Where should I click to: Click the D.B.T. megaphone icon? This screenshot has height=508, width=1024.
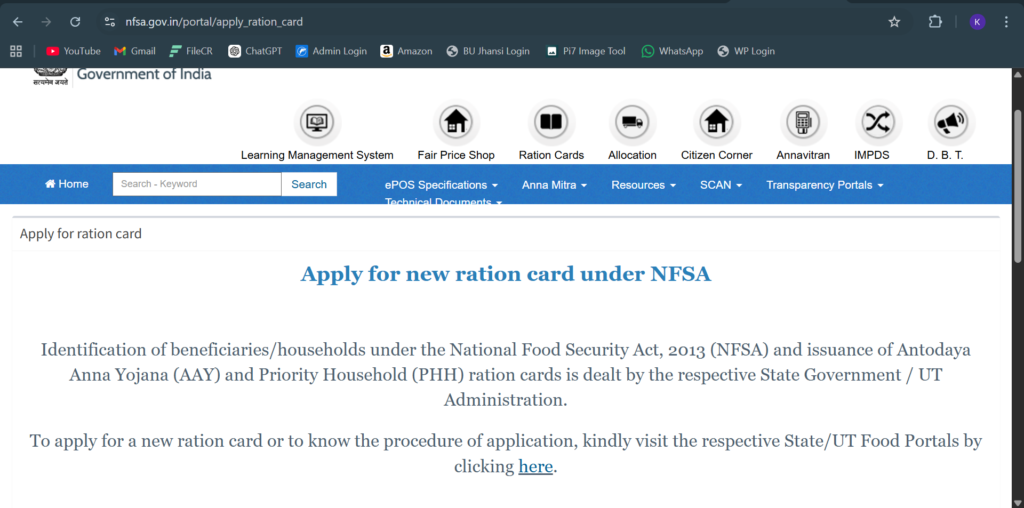950,123
